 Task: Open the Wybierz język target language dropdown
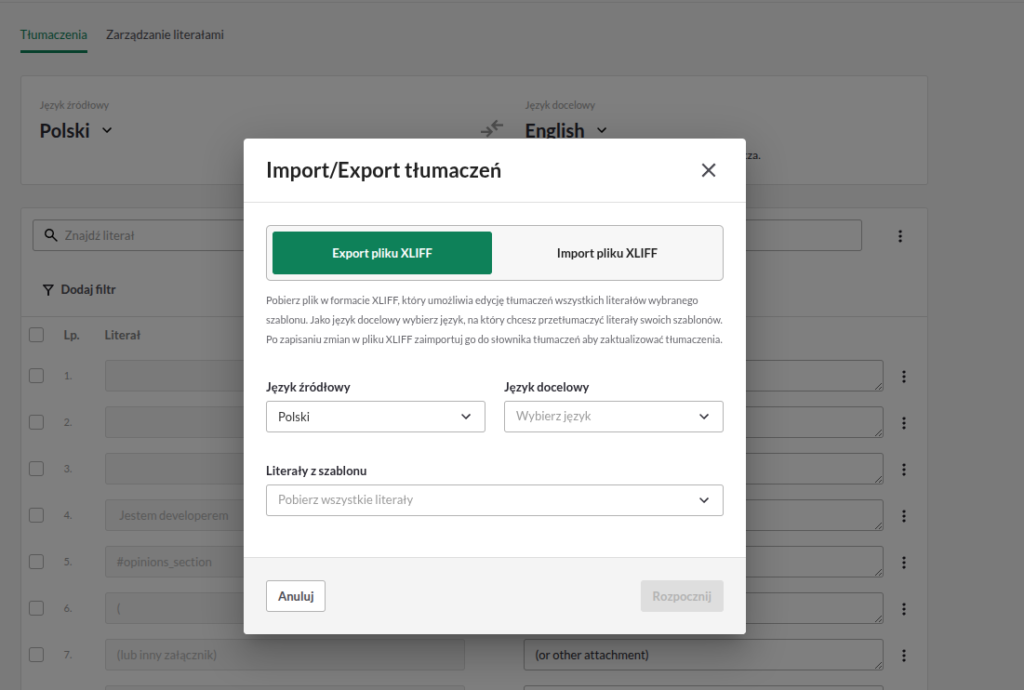(x=613, y=416)
